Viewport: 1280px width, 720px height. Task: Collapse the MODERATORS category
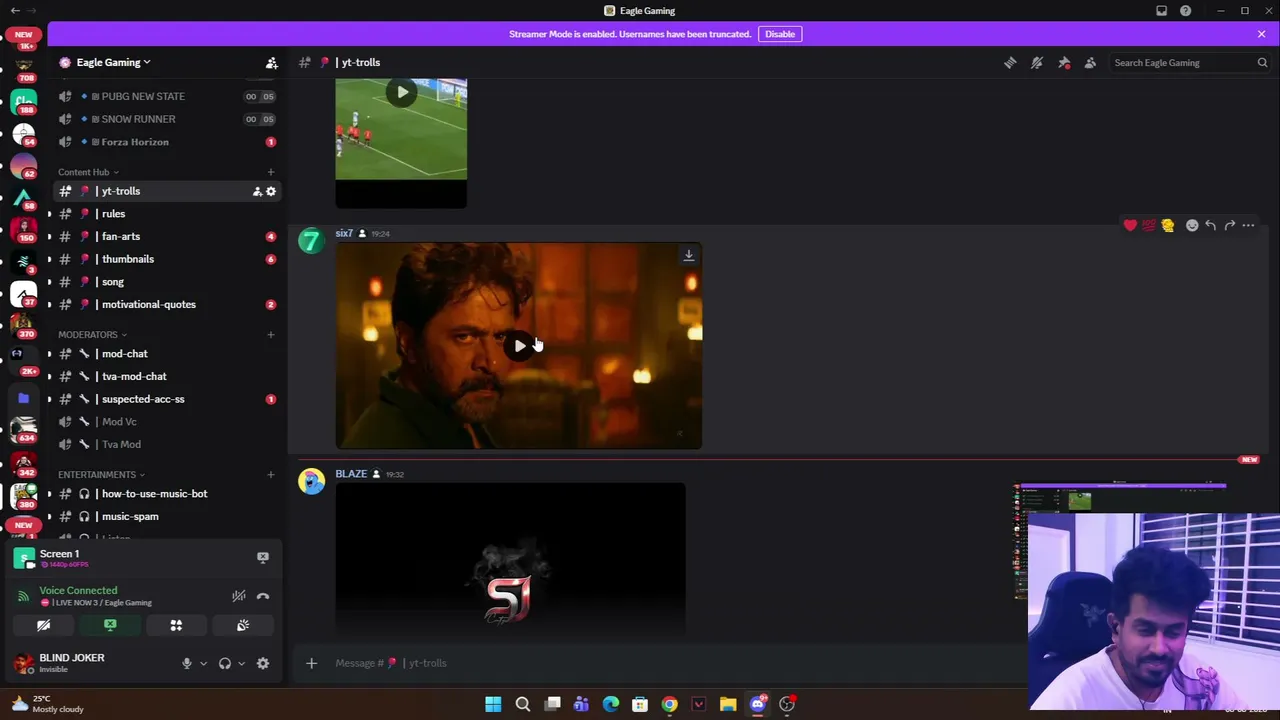click(92, 334)
